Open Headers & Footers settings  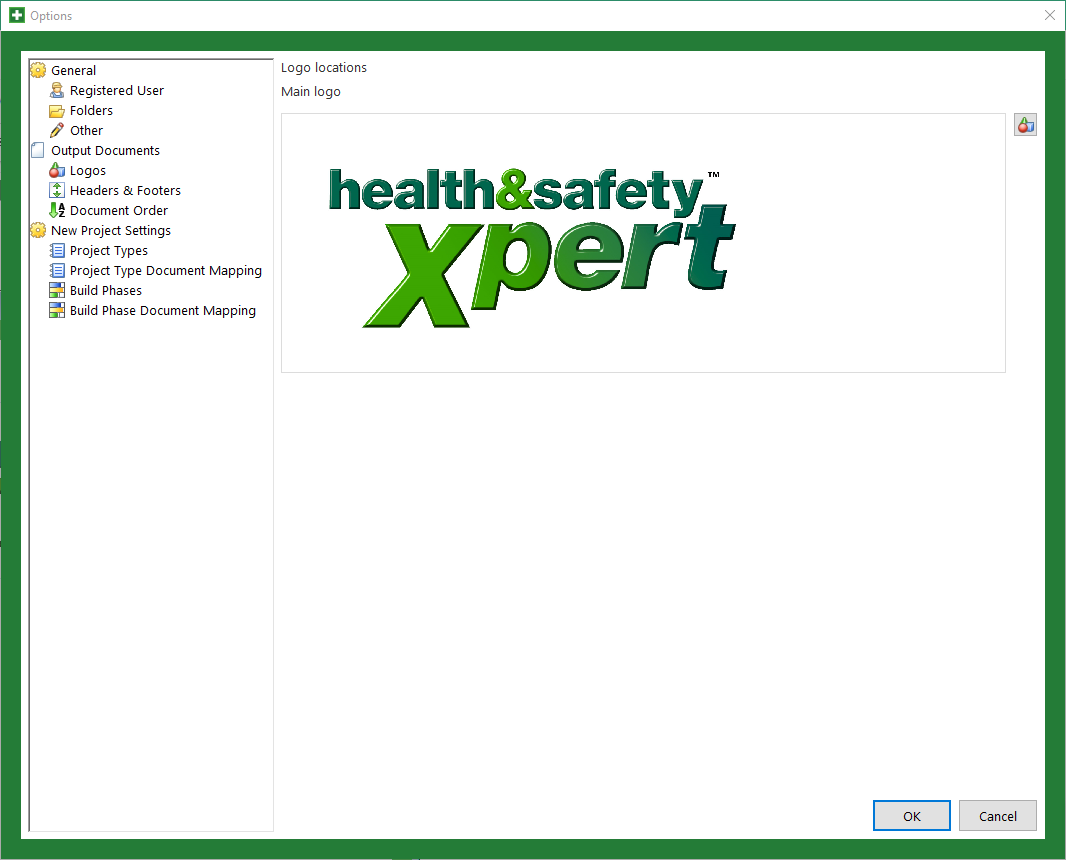(x=125, y=190)
